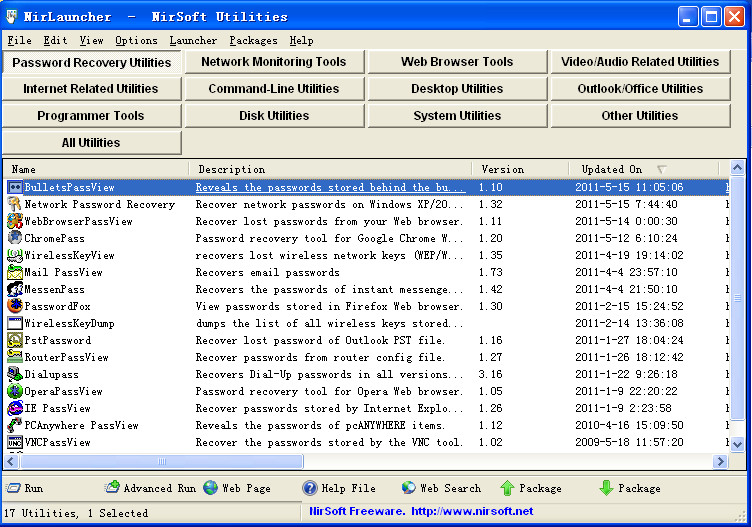
Task: Show the All Utilities category
Action: click(x=91, y=143)
